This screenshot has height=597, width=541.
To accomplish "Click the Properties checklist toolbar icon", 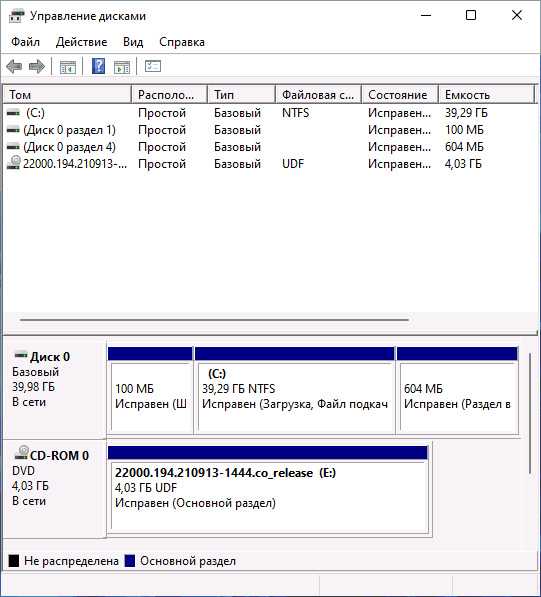I will click(153, 67).
